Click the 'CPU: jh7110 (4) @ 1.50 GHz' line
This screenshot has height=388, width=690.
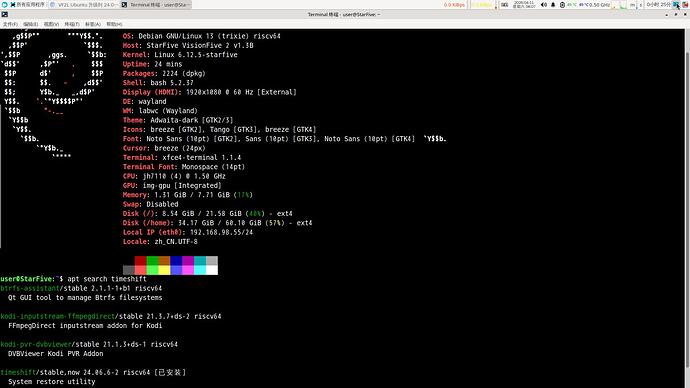click(174, 176)
